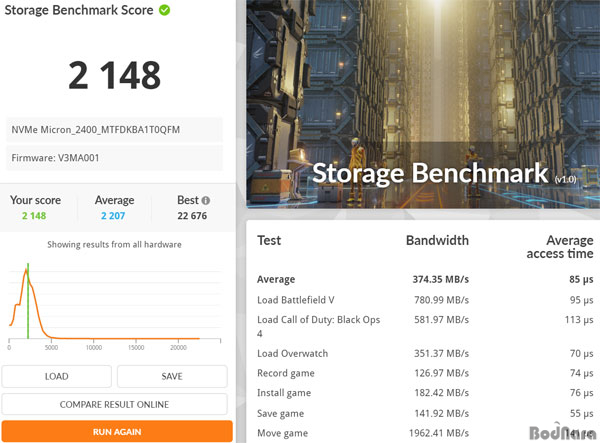600x443 pixels.
Task: Click the 76 µs access time value
Action: [x=582, y=393]
